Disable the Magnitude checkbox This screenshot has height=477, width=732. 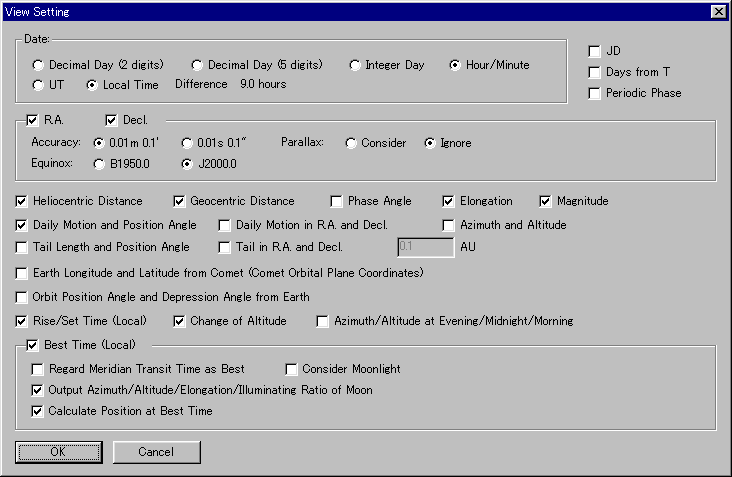coord(547,201)
